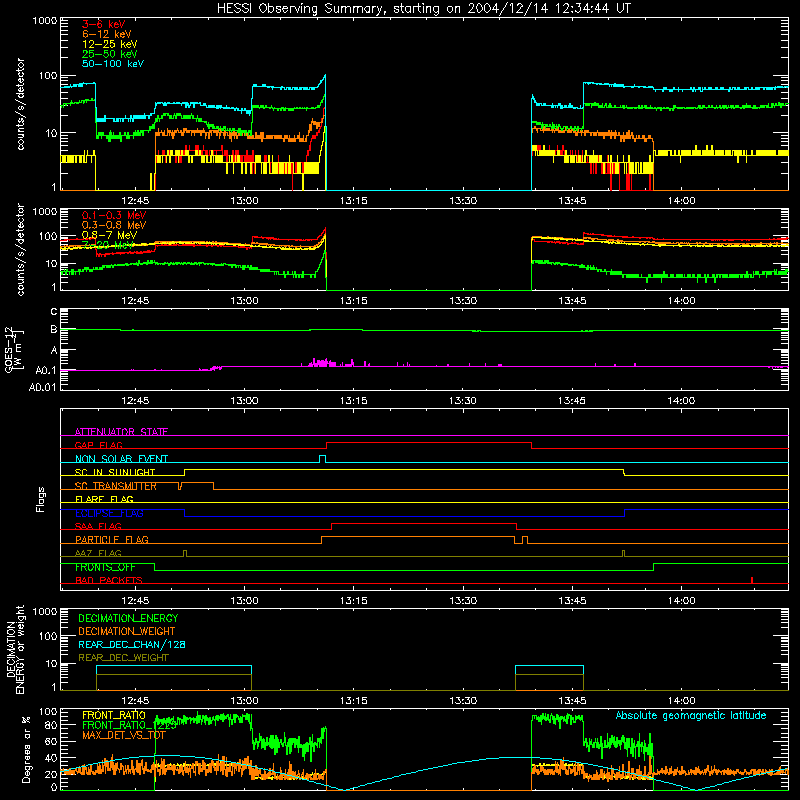800x800 pixels.
Task: Select the 50-100 keV legend label
Action: (x=113, y=64)
